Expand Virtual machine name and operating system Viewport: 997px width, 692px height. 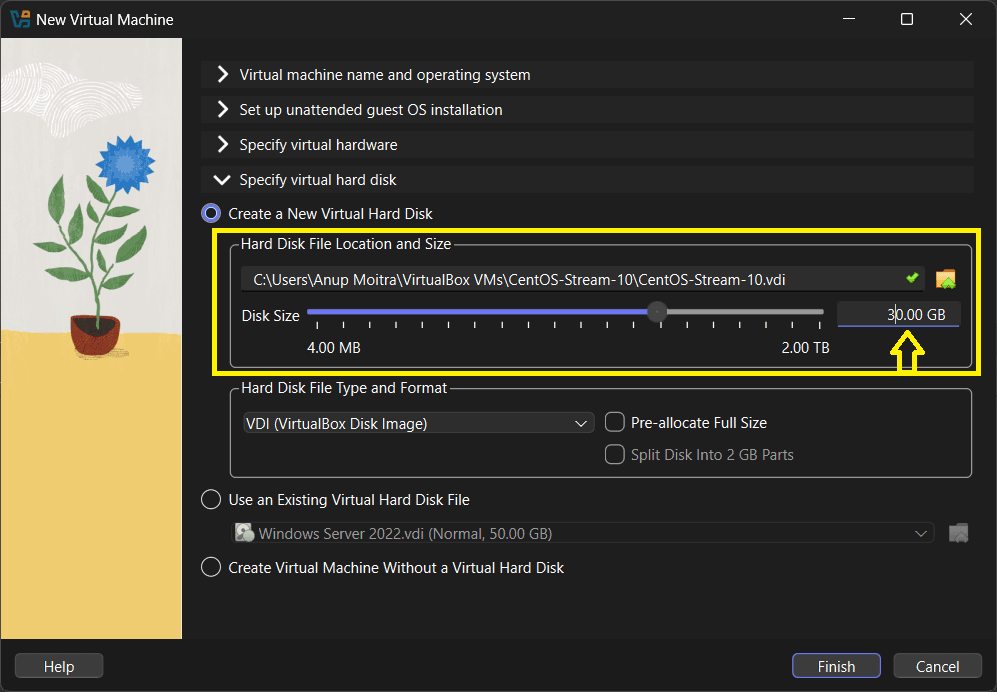384,75
